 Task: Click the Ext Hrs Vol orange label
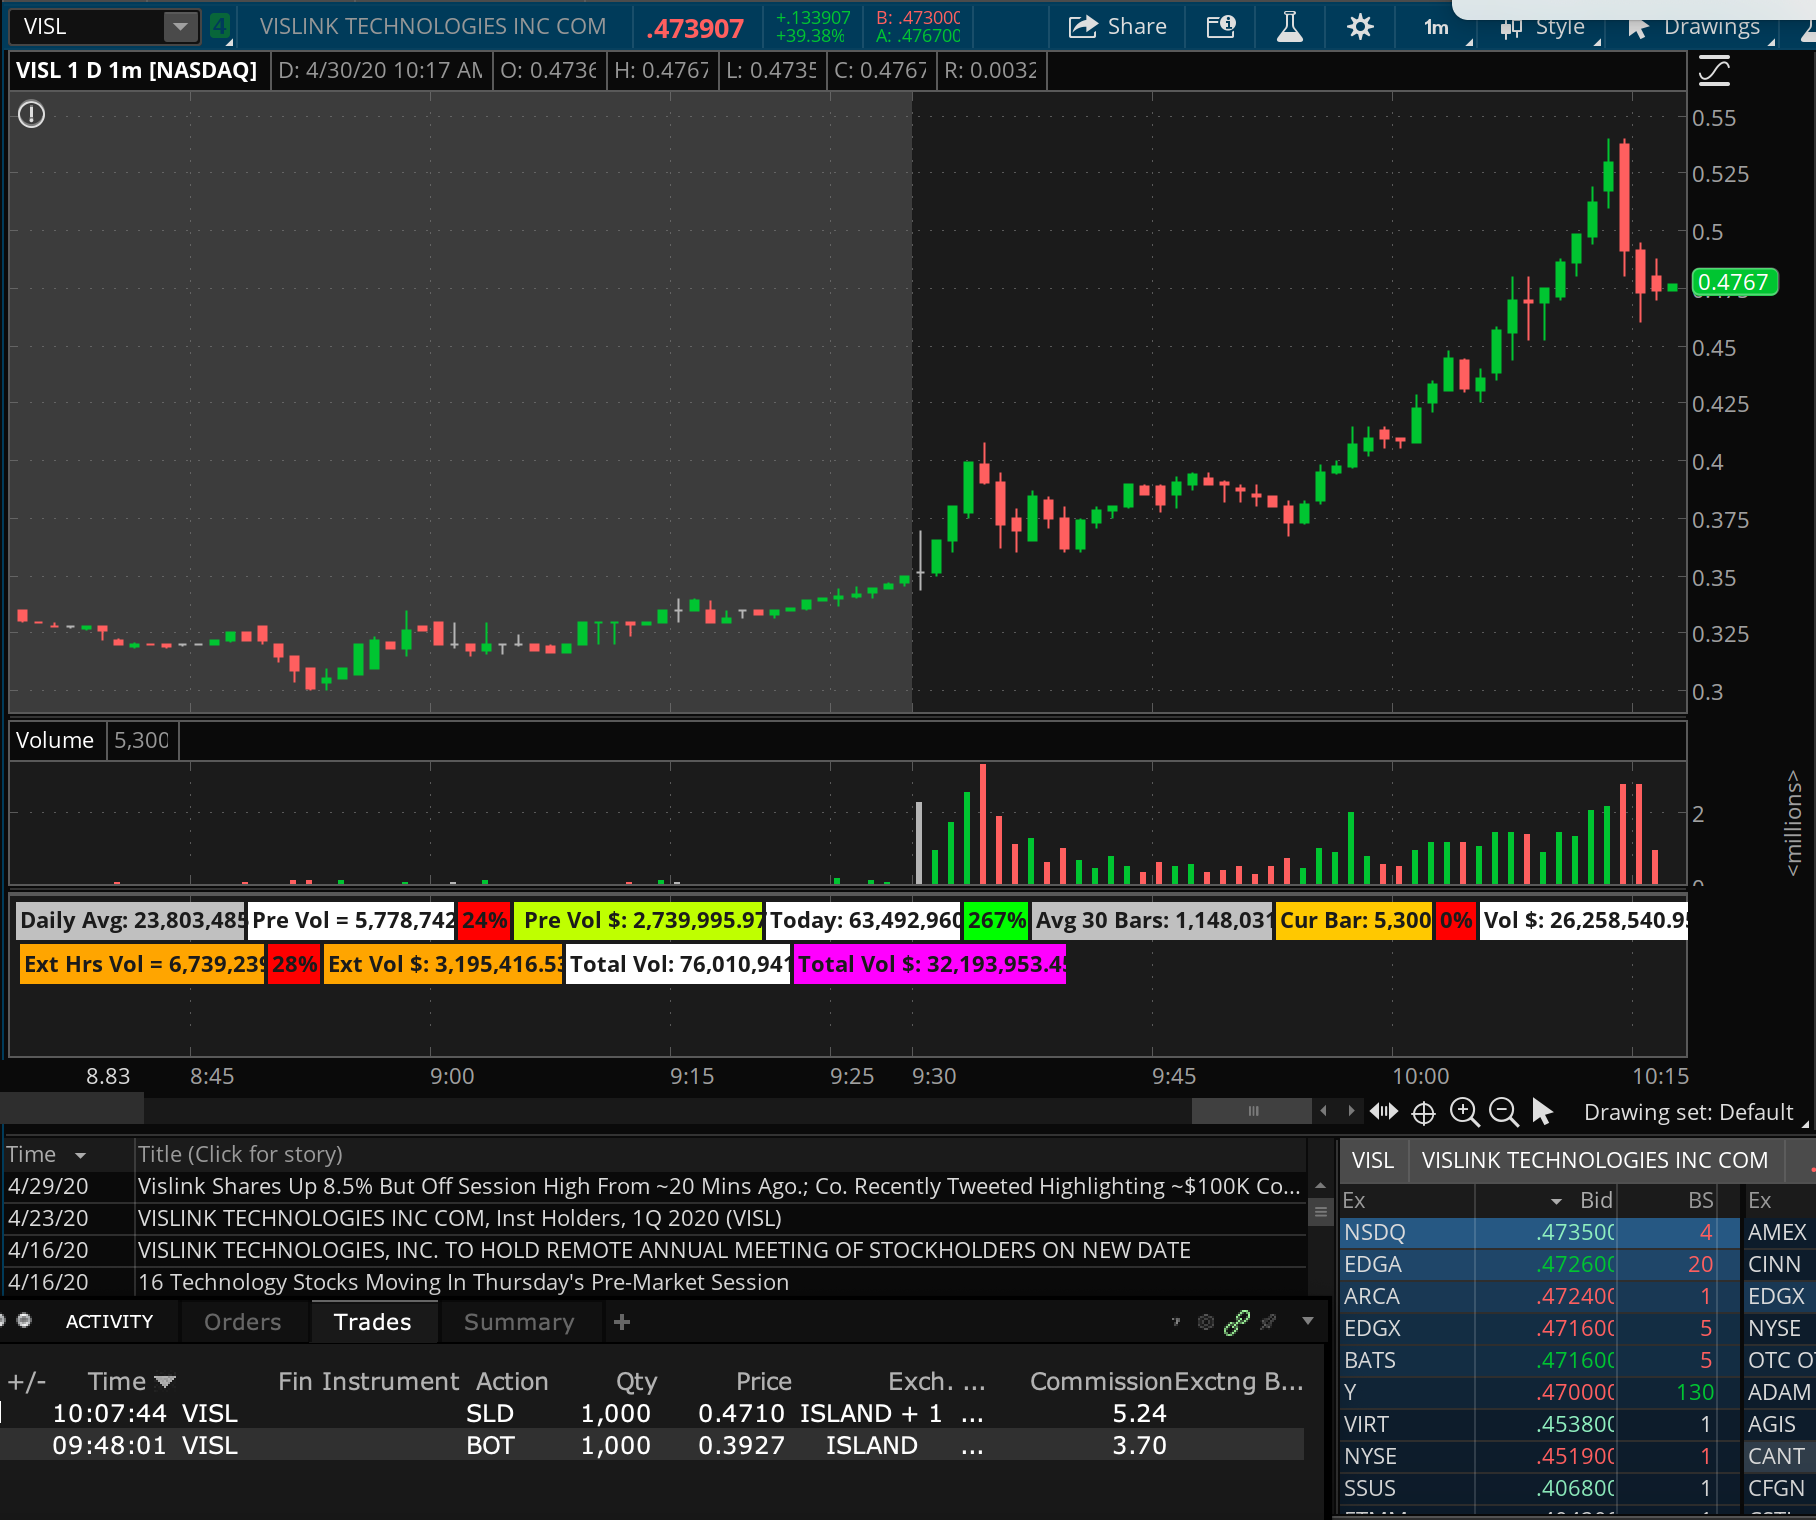pos(143,964)
